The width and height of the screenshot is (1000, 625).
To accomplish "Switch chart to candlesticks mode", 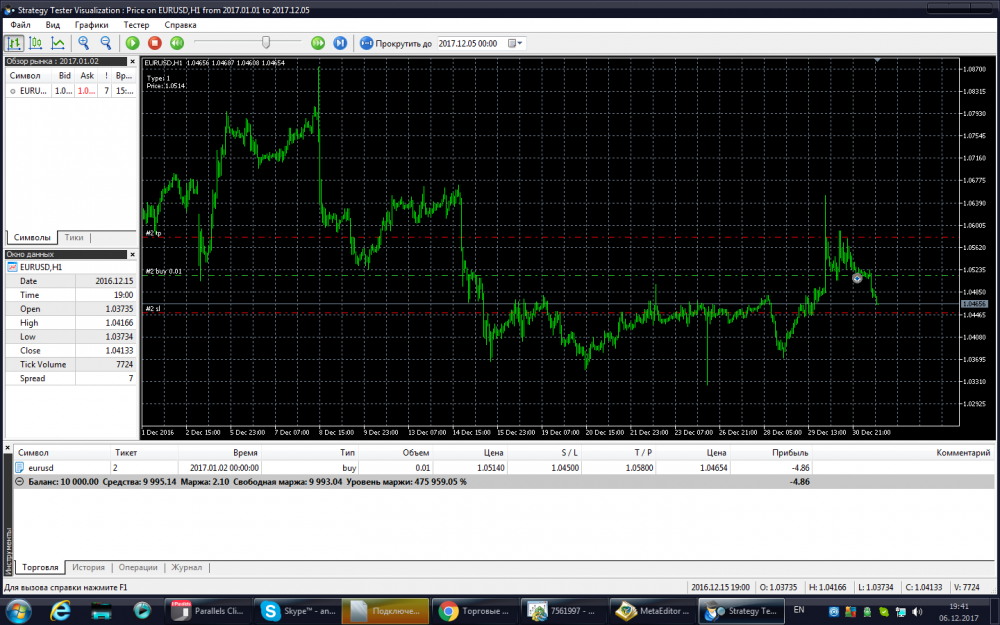I will [36, 43].
